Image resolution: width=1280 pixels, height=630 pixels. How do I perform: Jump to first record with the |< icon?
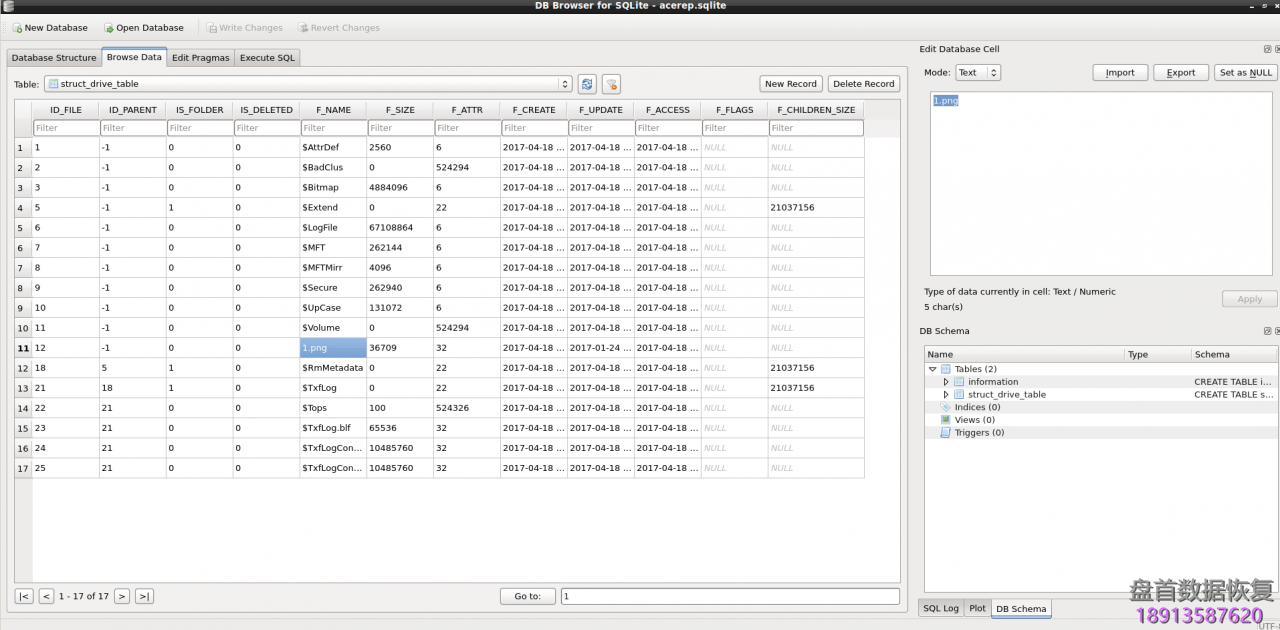[x=23, y=595]
